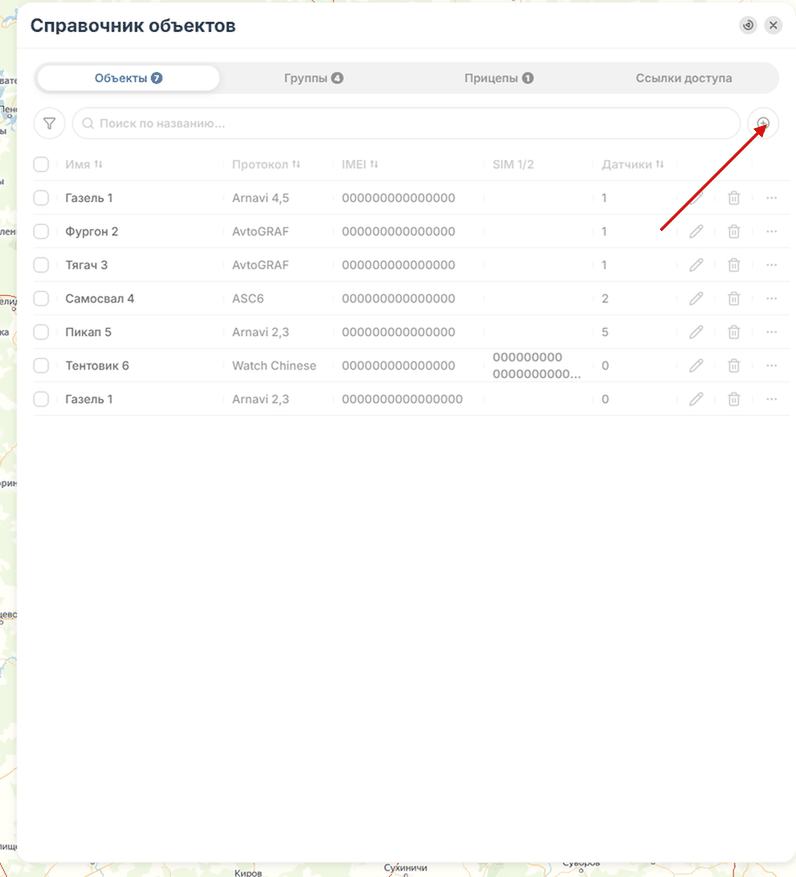Viewport: 796px width, 877px height.
Task: Edit the Самосвал 4 object
Action: tap(696, 298)
